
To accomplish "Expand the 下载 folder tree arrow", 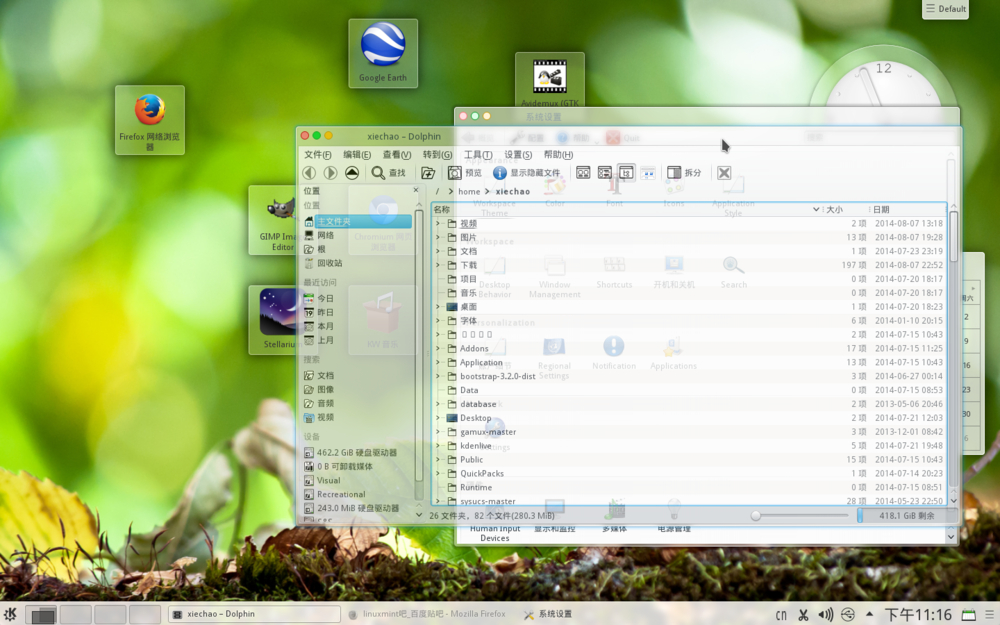I will click(x=438, y=265).
